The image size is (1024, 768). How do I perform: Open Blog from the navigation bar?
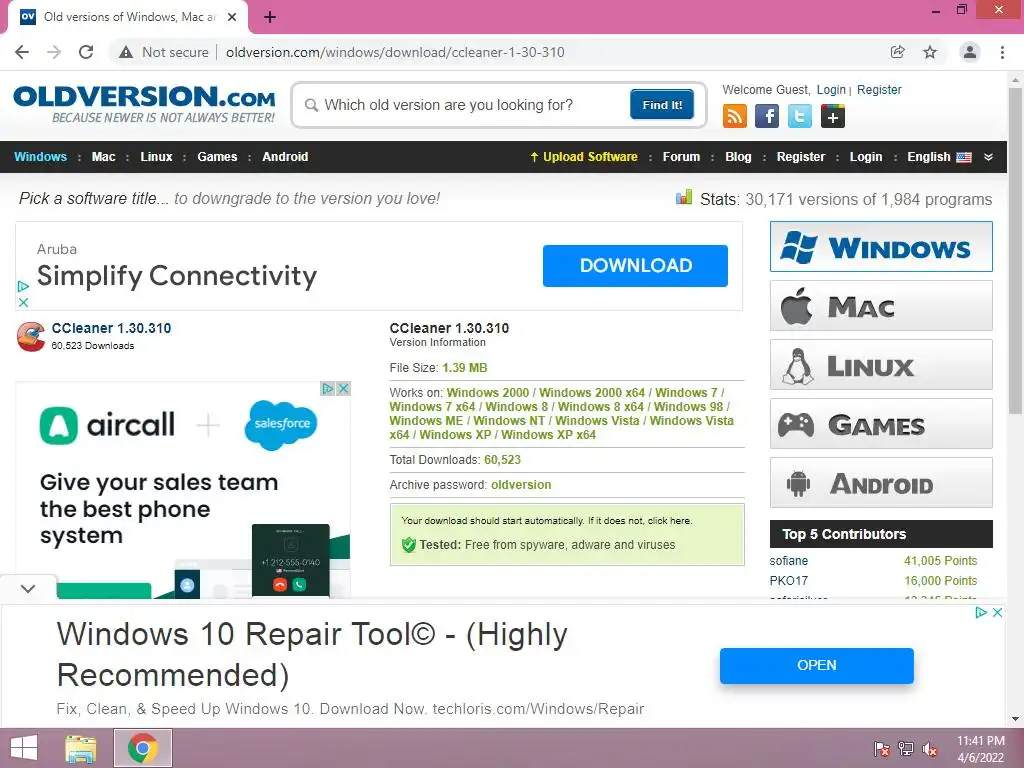click(739, 157)
